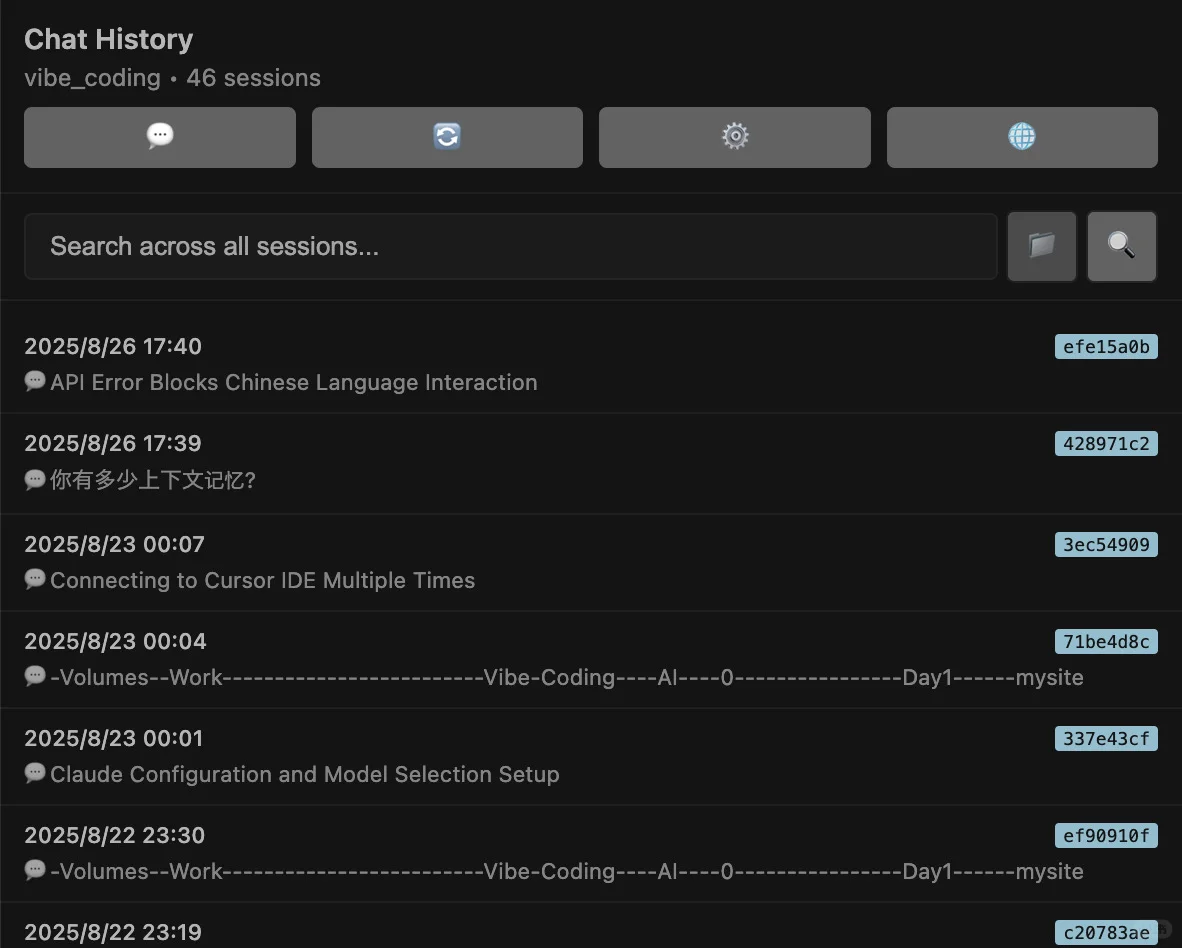Screen dimensions: 1182x948
Task: Click session ID badge 71be4d8c
Action: (1106, 641)
